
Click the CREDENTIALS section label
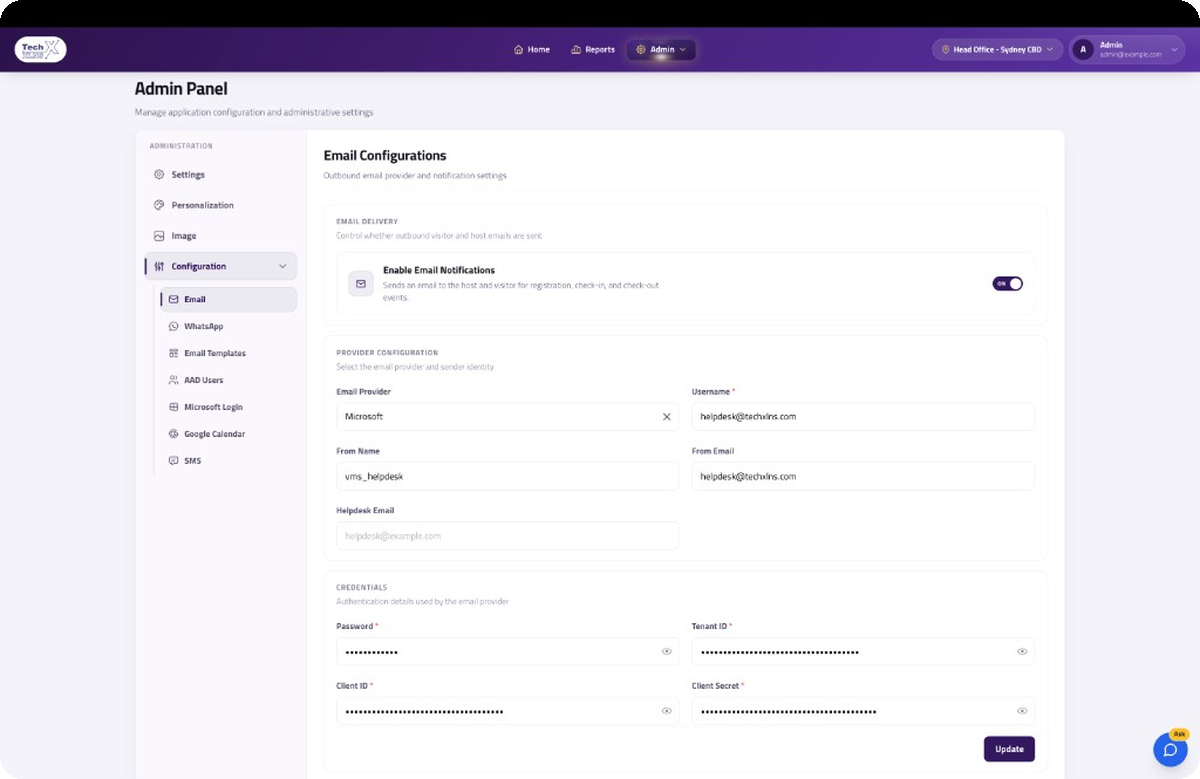click(362, 588)
